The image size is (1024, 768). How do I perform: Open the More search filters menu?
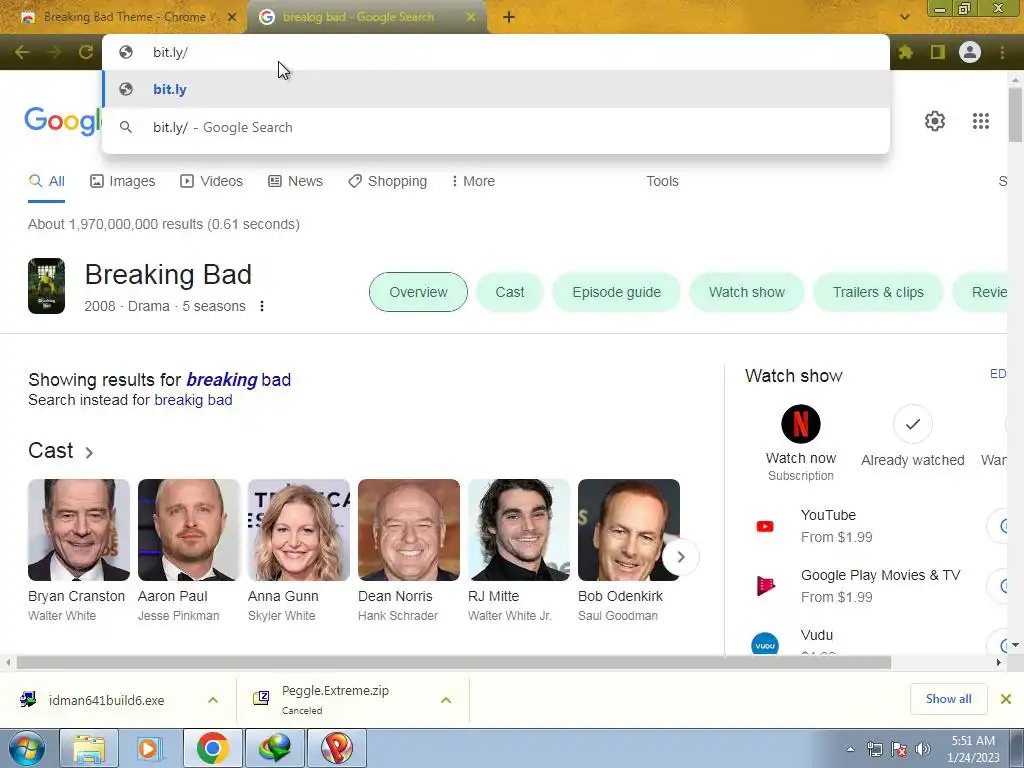click(473, 181)
